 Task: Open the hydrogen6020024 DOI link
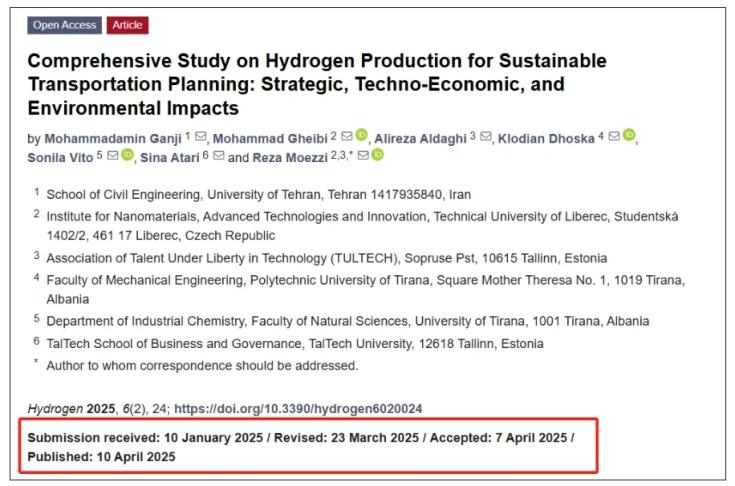pos(298,409)
